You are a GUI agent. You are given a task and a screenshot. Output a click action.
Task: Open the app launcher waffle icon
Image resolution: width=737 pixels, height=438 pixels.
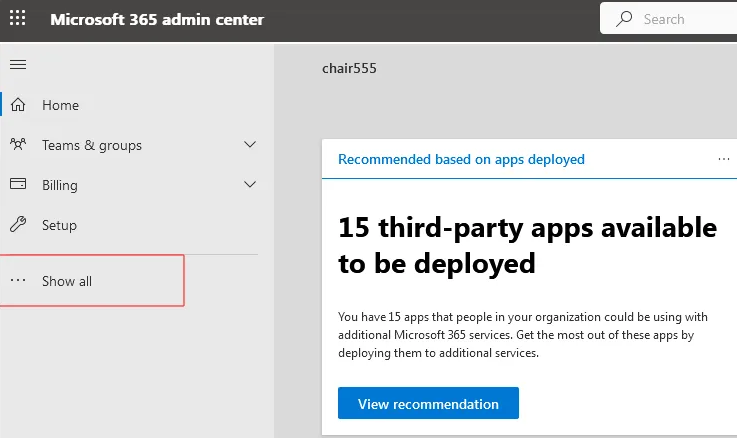pos(18,19)
